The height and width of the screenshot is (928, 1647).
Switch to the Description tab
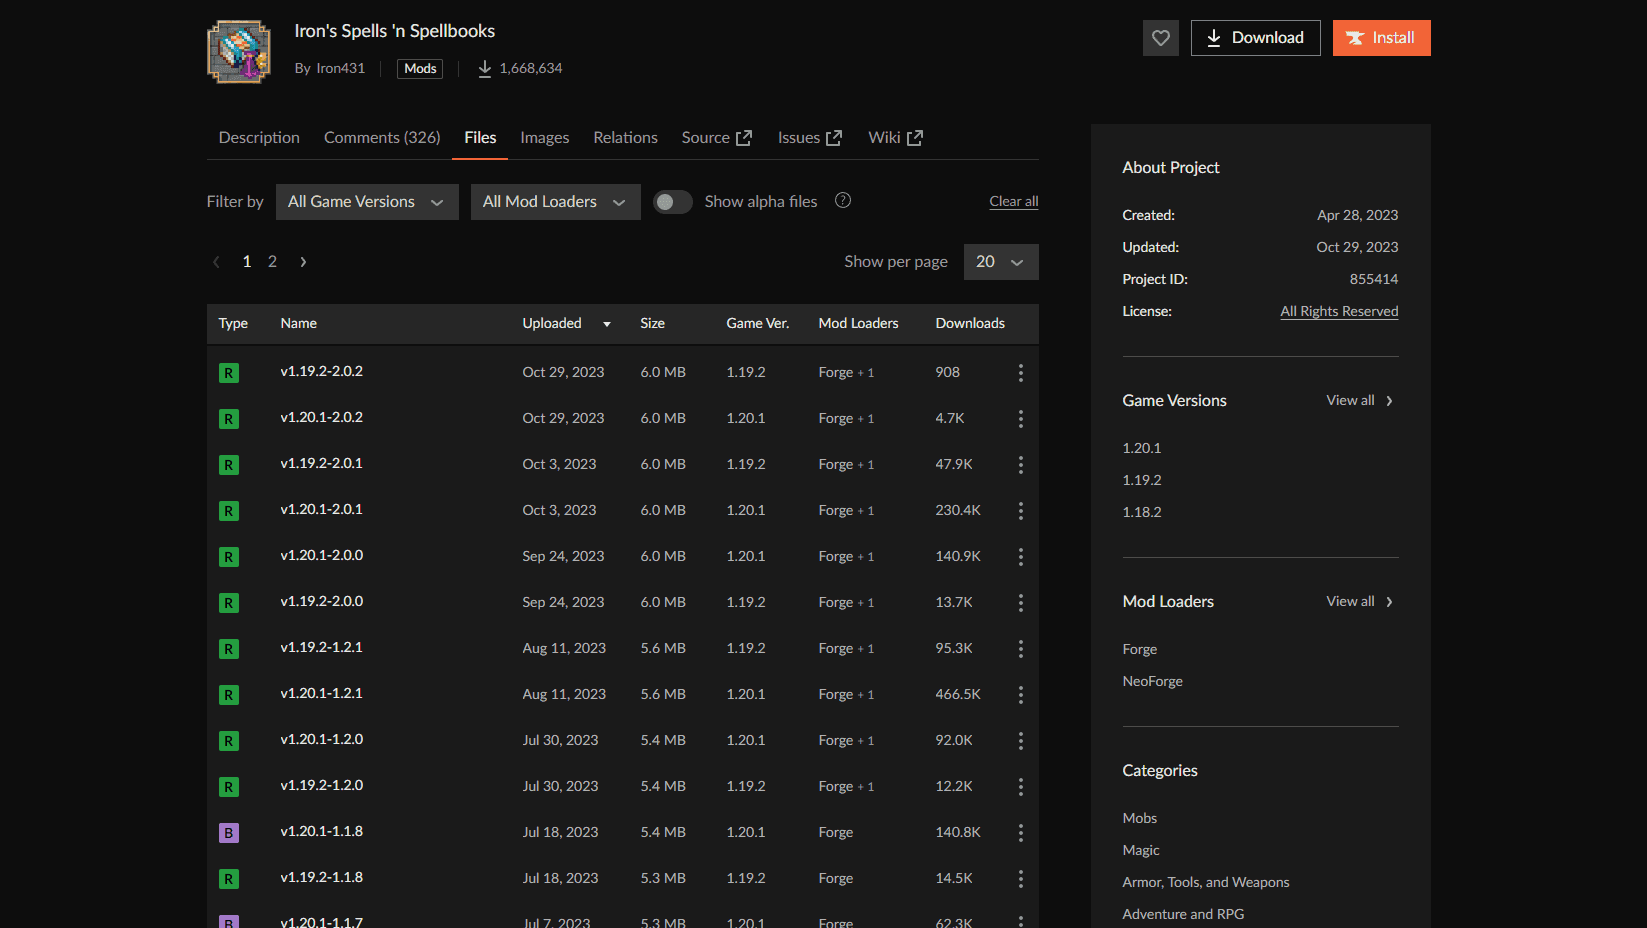[259, 138]
